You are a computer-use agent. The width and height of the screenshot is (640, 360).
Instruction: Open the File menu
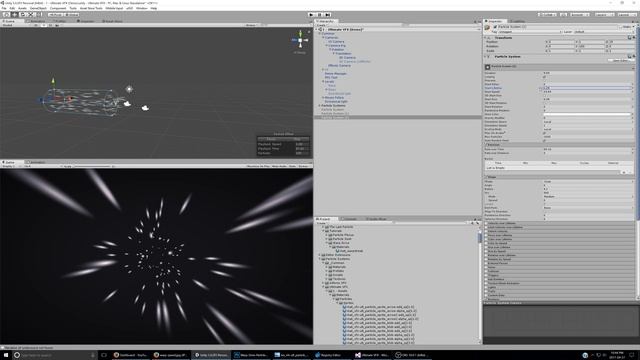[x=4, y=8]
